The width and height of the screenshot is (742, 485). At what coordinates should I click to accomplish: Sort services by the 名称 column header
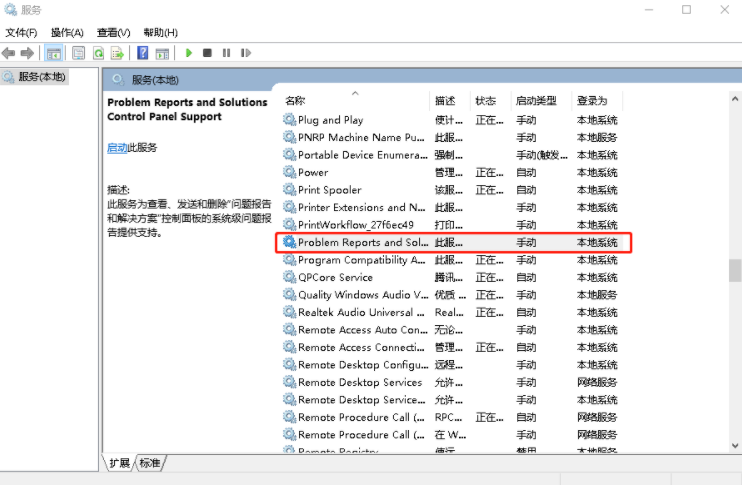pyautogui.click(x=295, y=101)
